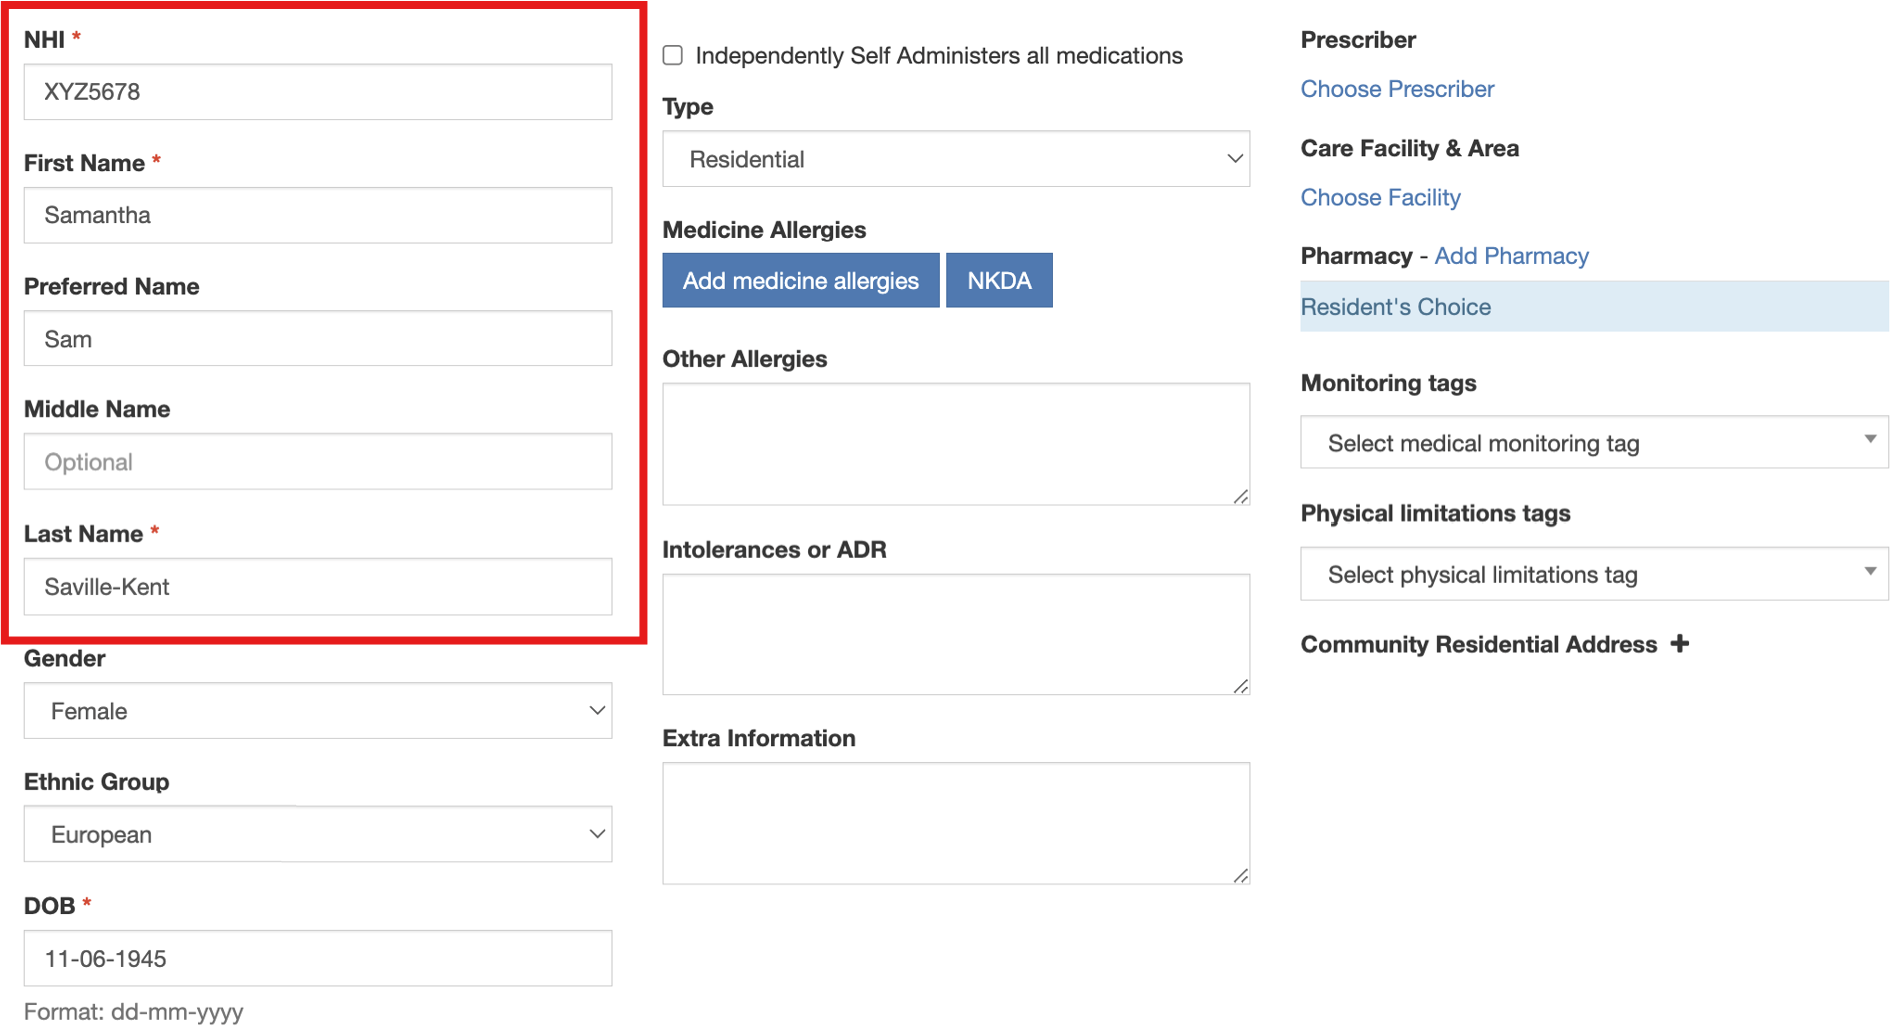The width and height of the screenshot is (1890, 1032).
Task: Click the NHI input field
Action: point(317,91)
